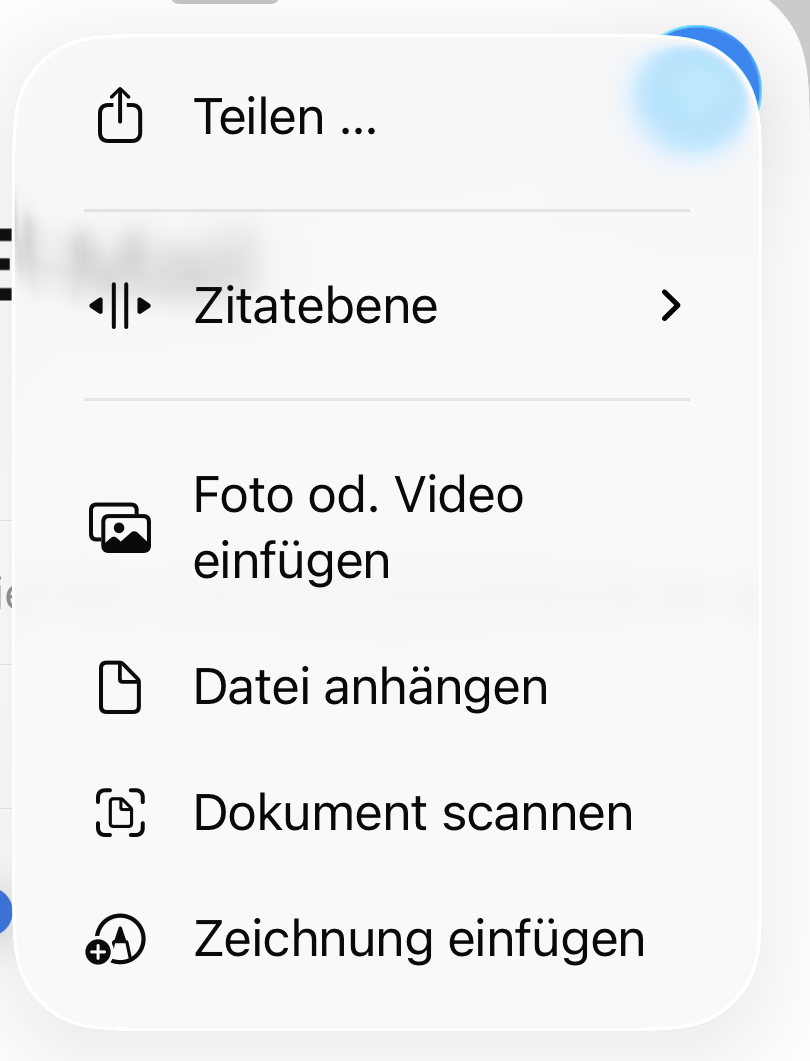Tap the partial blue circle at left edge

tap(4, 912)
